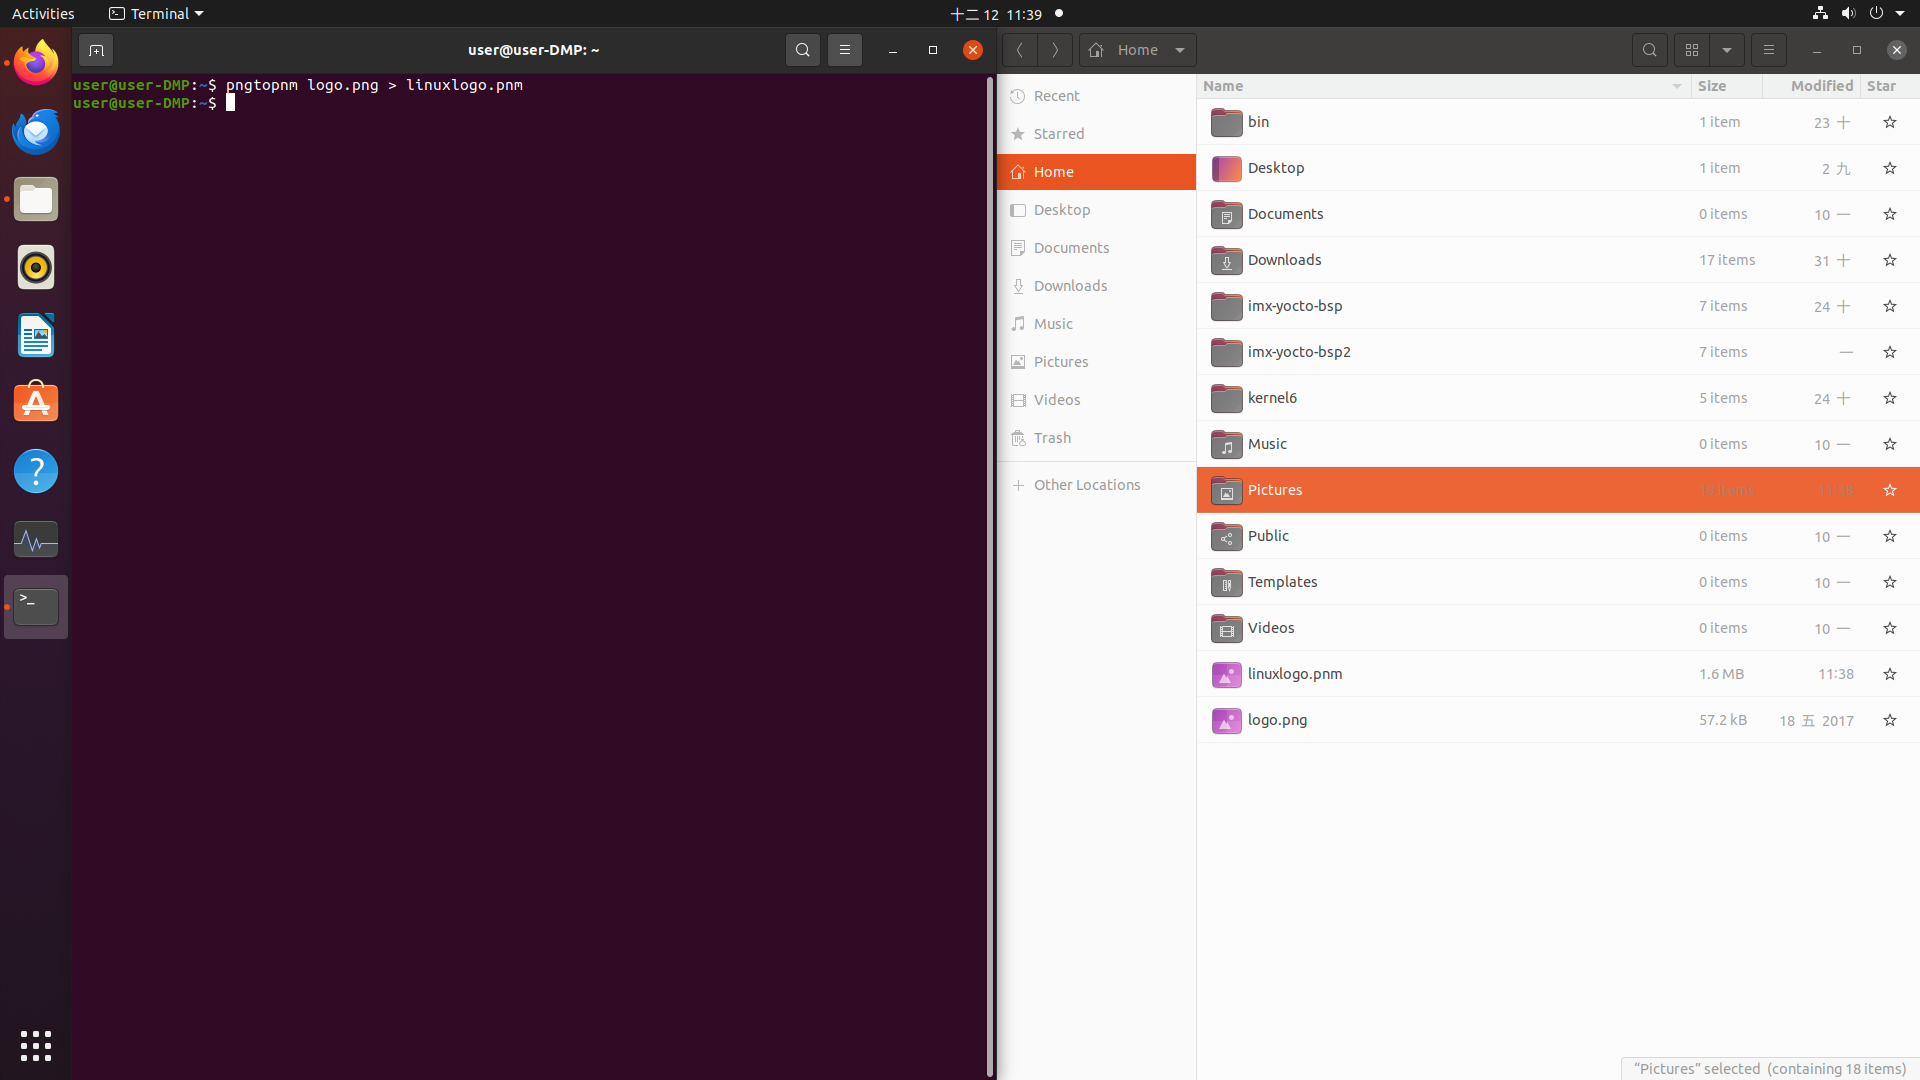Open Downloads in Files sidebar

(x=1096, y=286)
